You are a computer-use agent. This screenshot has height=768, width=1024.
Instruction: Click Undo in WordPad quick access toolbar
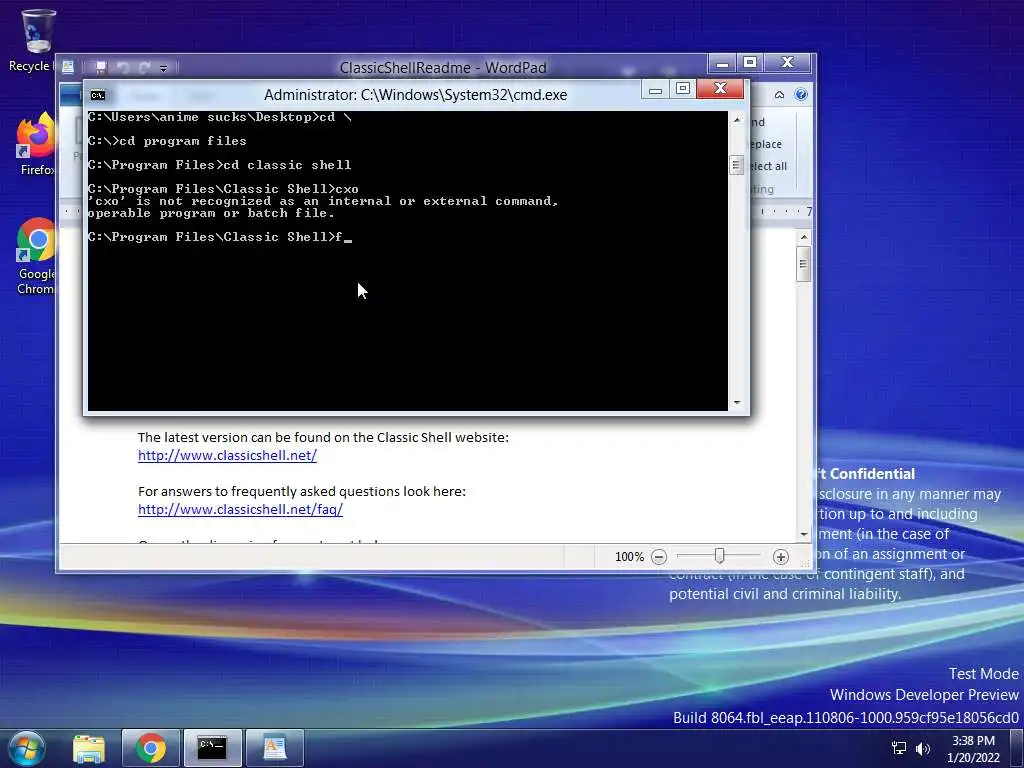(x=123, y=67)
